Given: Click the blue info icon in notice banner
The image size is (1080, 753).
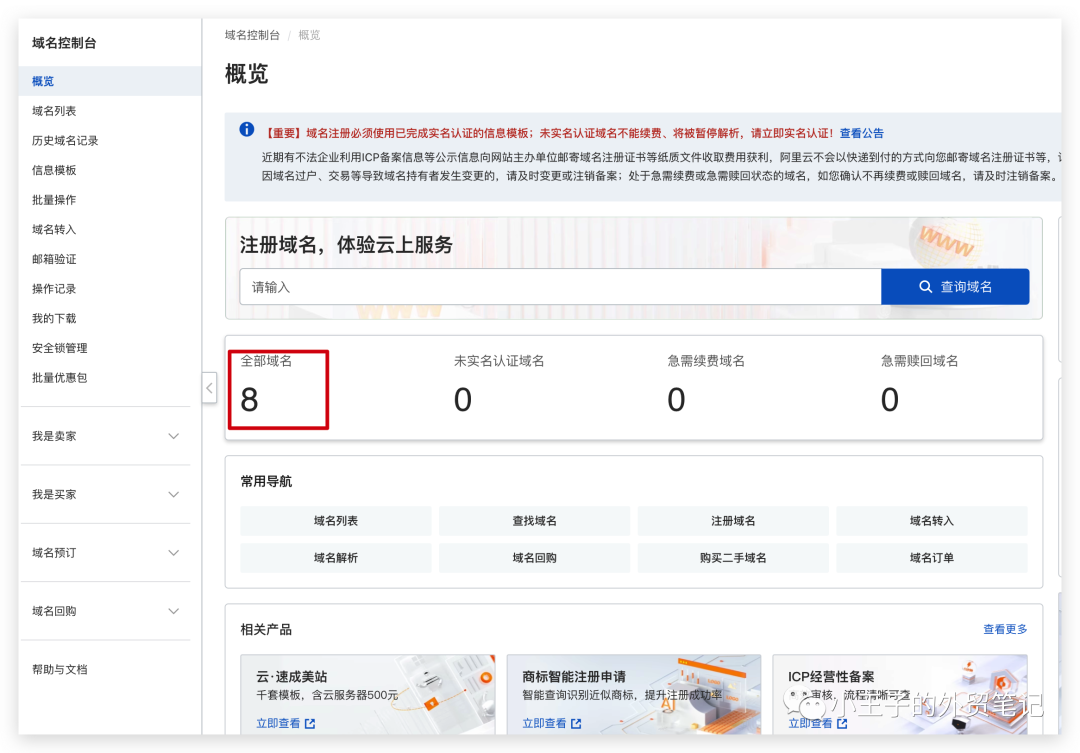Looking at the screenshot, I should [x=247, y=130].
